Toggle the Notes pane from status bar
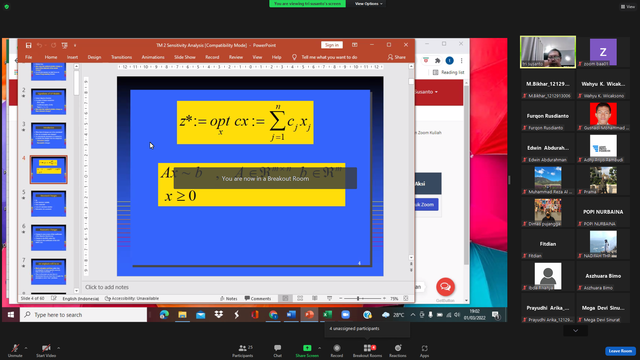This screenshot has height=360, width=640. tap(229, 298)
